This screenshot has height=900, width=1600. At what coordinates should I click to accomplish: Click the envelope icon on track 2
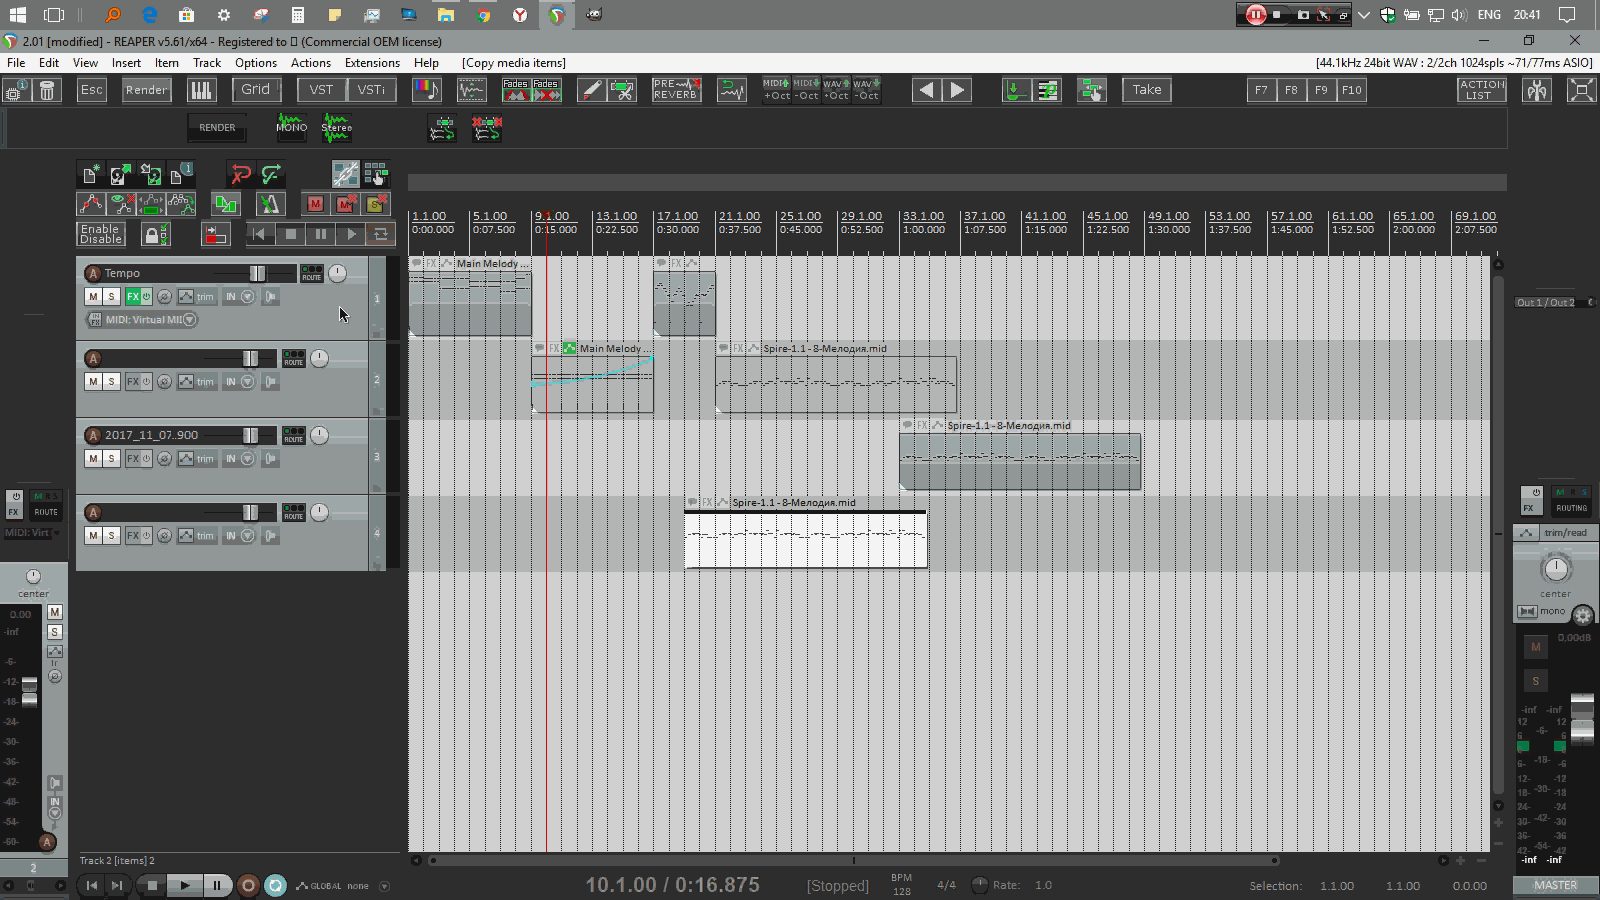point(185,382)
